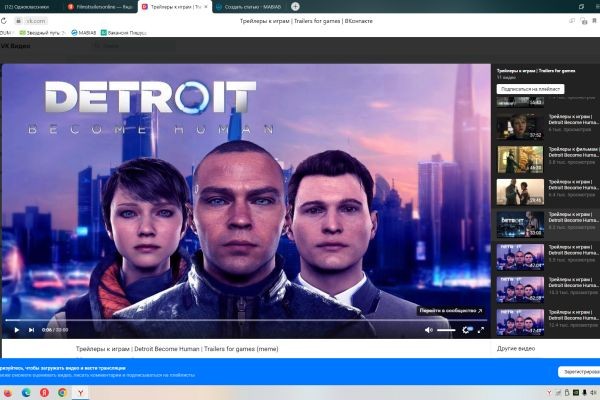Open Microsoft Edge from taskbar
Viewport: 600px width, 400px height.
click(x=26, y=393)
